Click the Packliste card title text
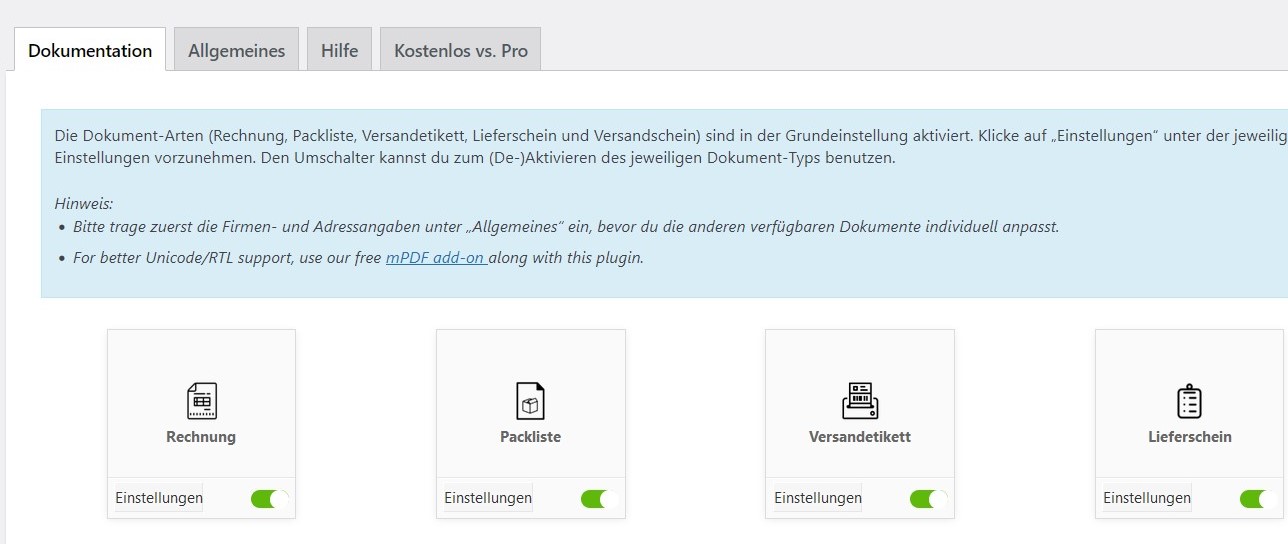The image size is (1288, 544). point(530,437)
